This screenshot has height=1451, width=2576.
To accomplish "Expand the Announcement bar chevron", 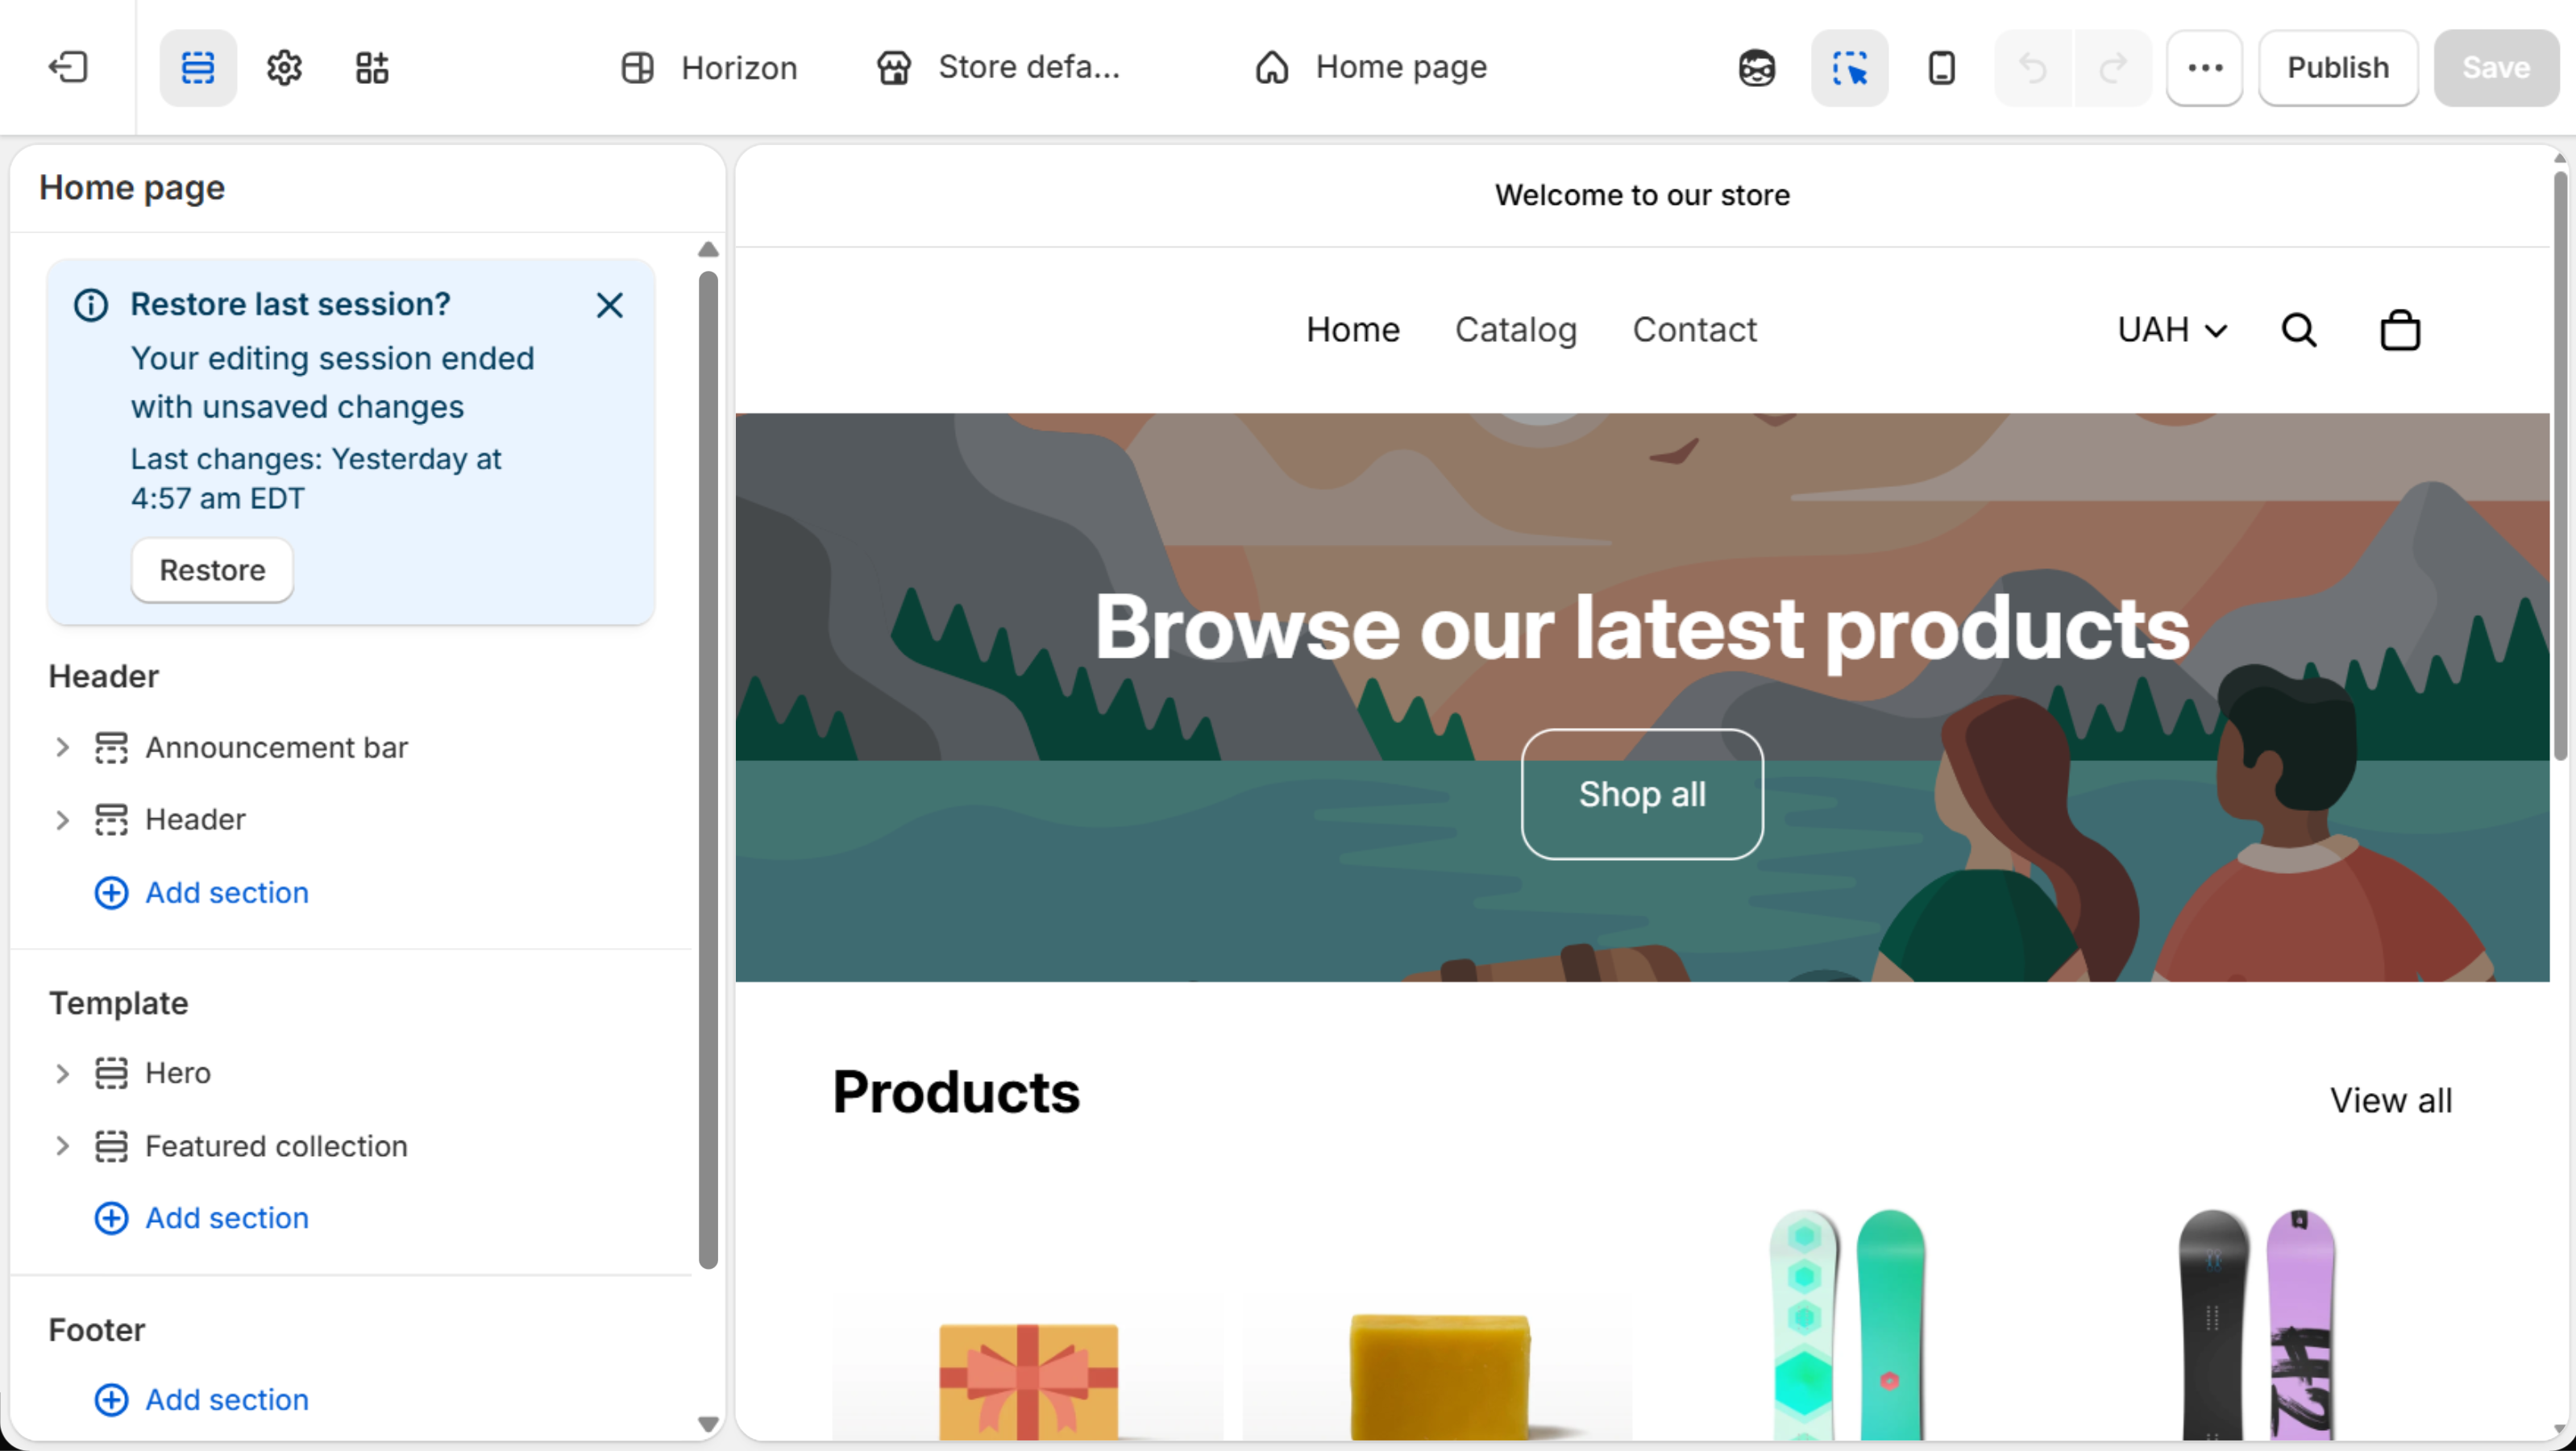I will pyautogui.click(x=62, y=747).
